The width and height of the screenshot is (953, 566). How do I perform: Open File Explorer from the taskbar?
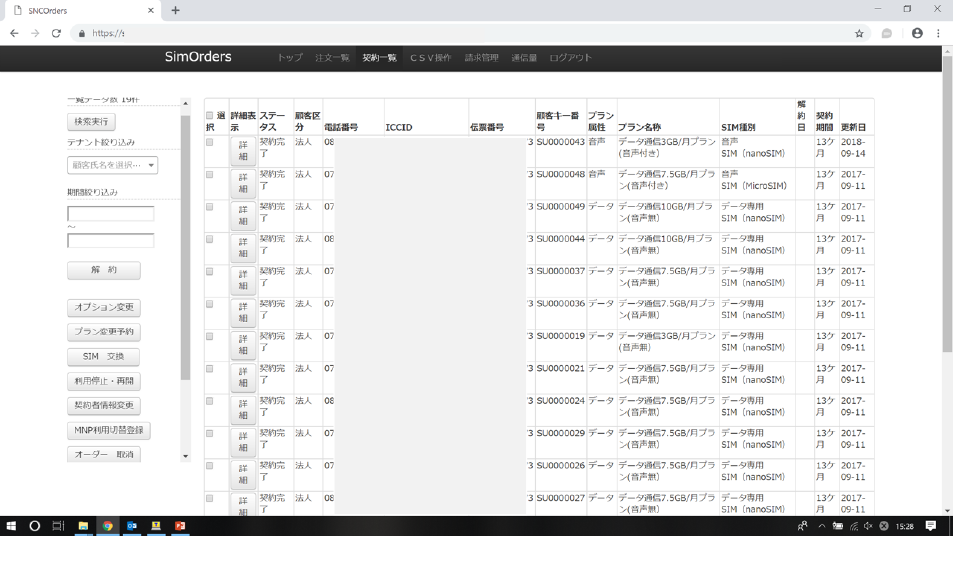83,526
